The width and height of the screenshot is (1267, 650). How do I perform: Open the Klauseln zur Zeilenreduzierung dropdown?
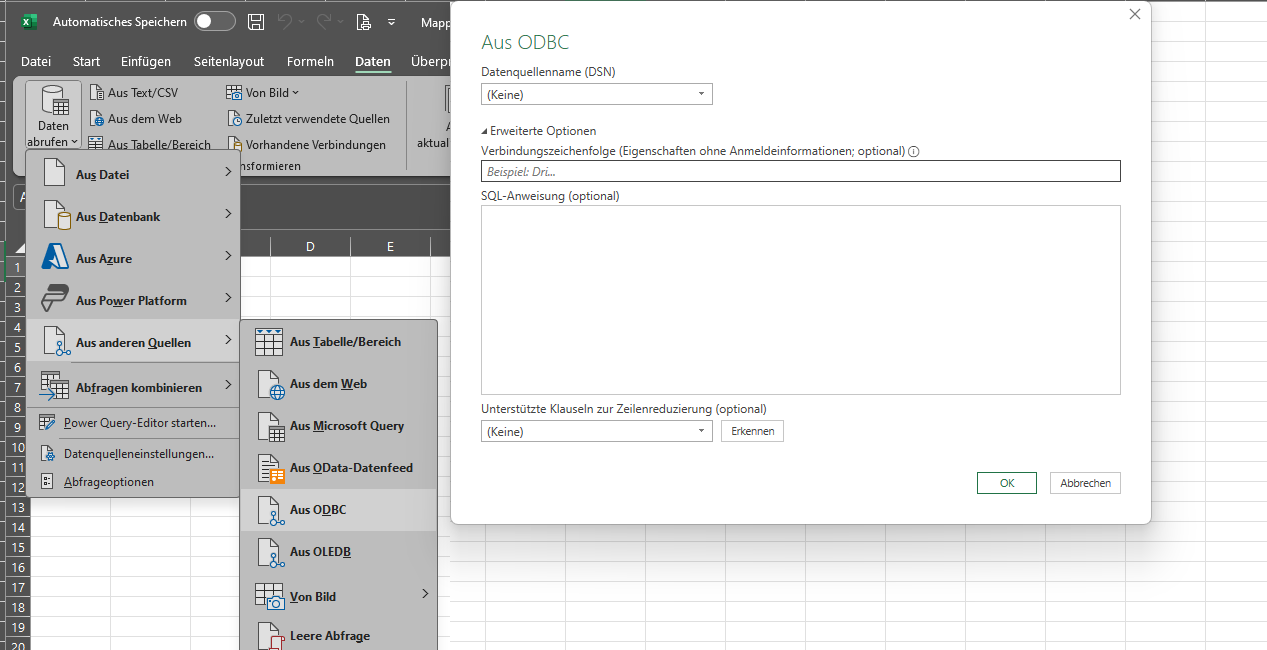(597, 431)
